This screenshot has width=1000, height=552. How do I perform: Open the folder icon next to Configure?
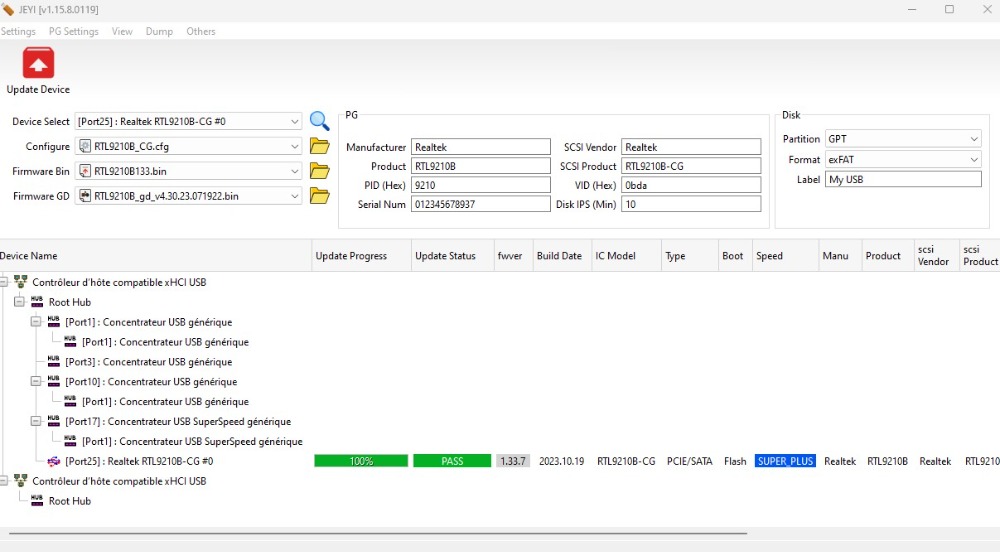(319, 146)
